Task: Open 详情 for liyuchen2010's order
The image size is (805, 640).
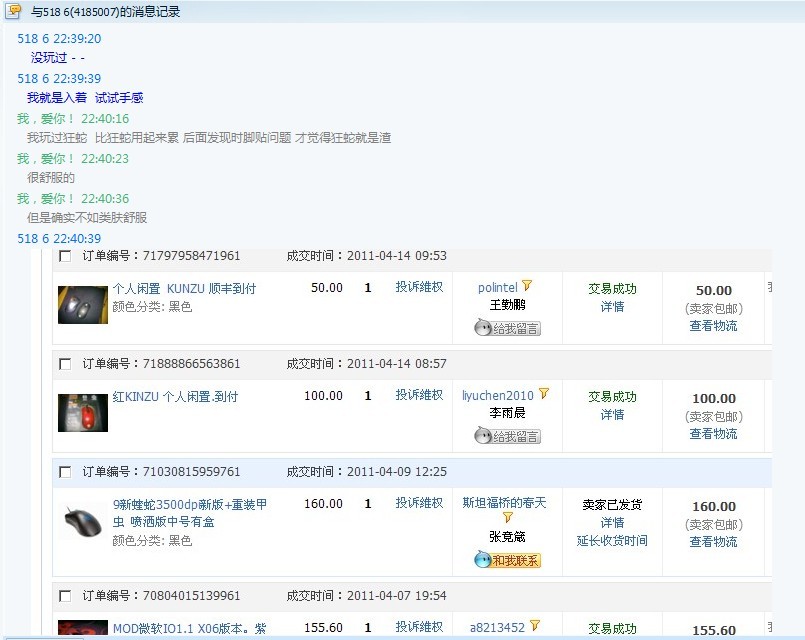Action: tap(612, 415)
